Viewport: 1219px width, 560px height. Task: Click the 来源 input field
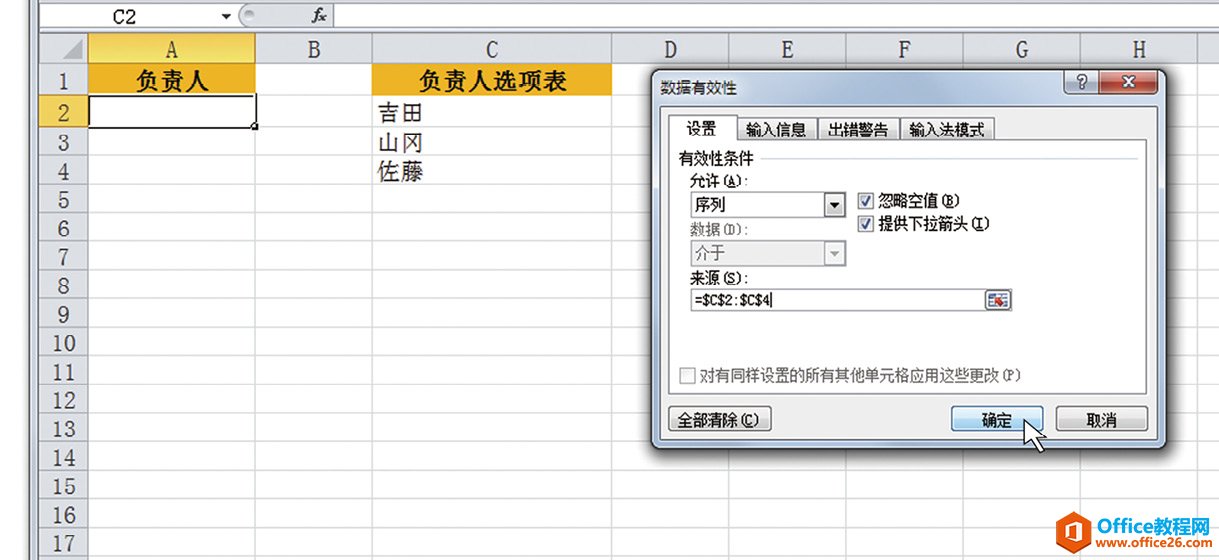(x=837, y=299)
